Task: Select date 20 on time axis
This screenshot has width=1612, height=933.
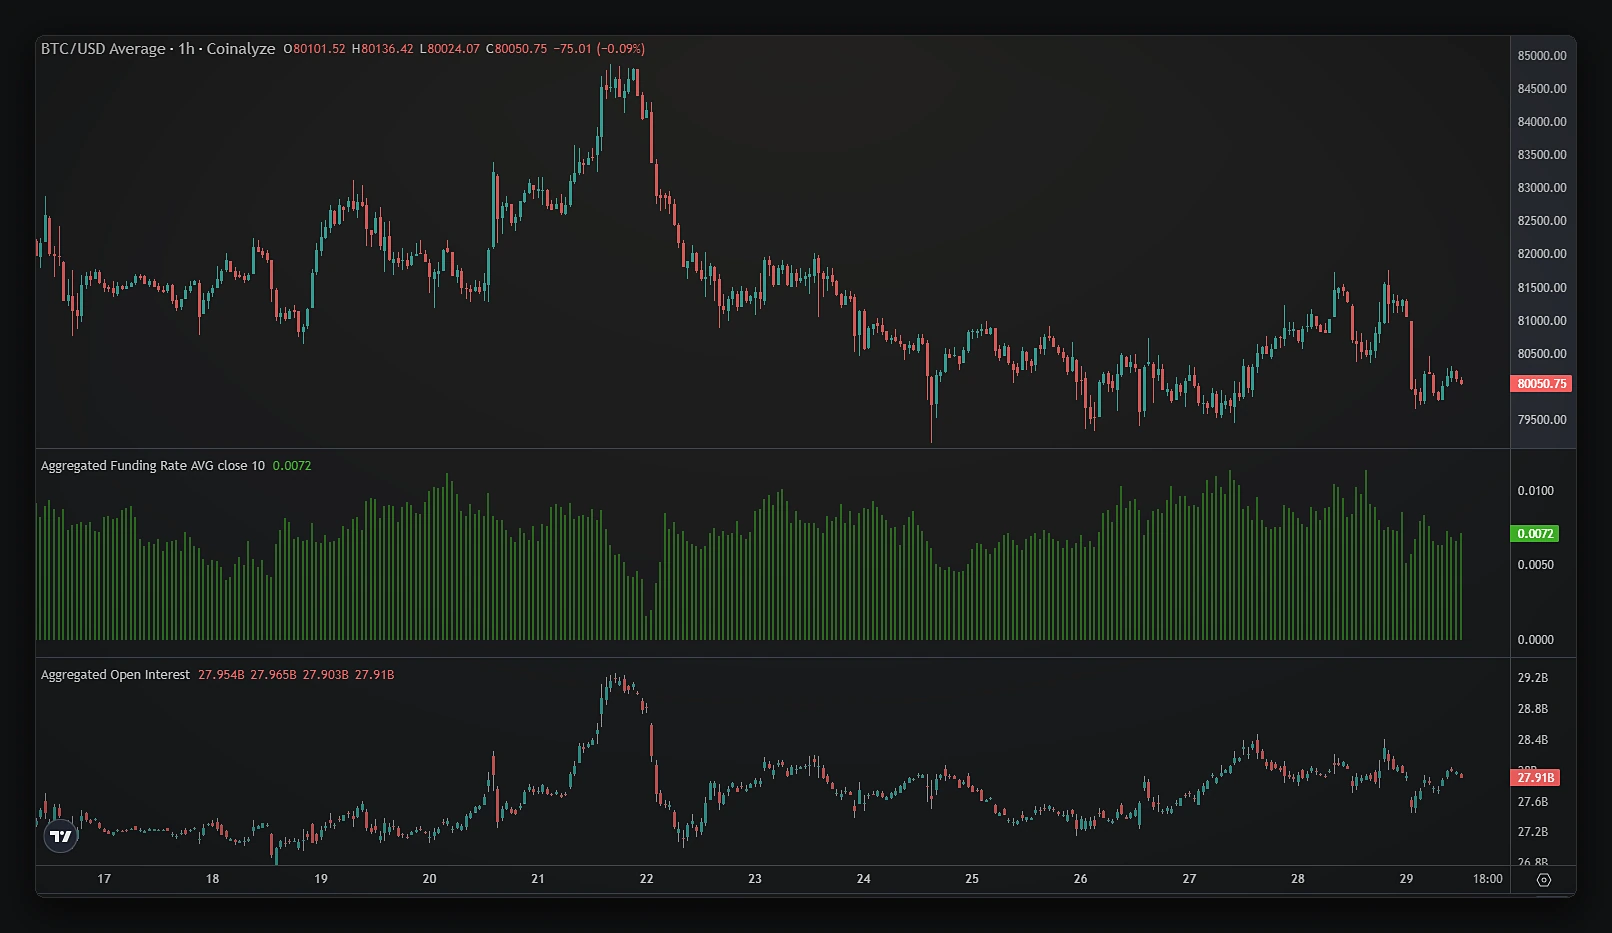Action: pyautogui.click(x=429, y=879)
